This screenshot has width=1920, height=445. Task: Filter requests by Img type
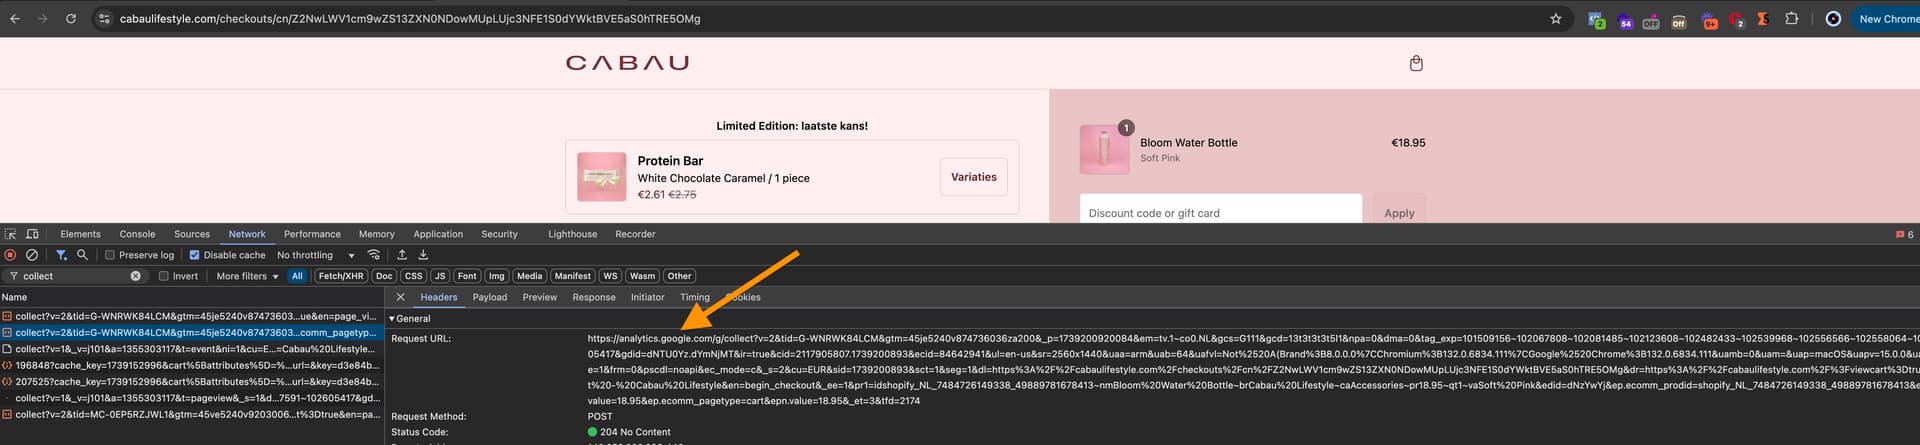coord(497,276)
